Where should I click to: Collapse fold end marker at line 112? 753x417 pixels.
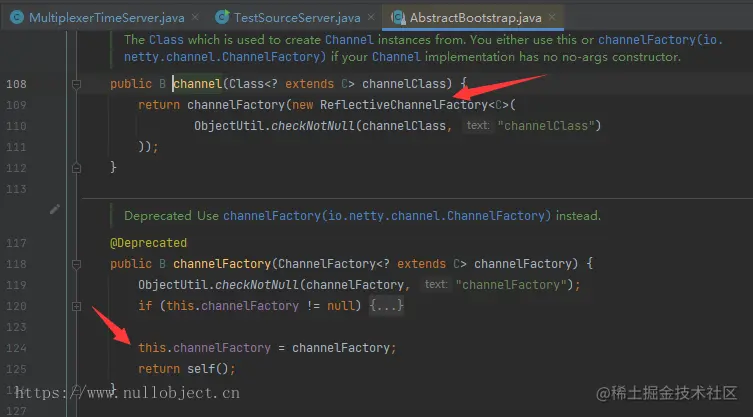[x=76, y=168]
